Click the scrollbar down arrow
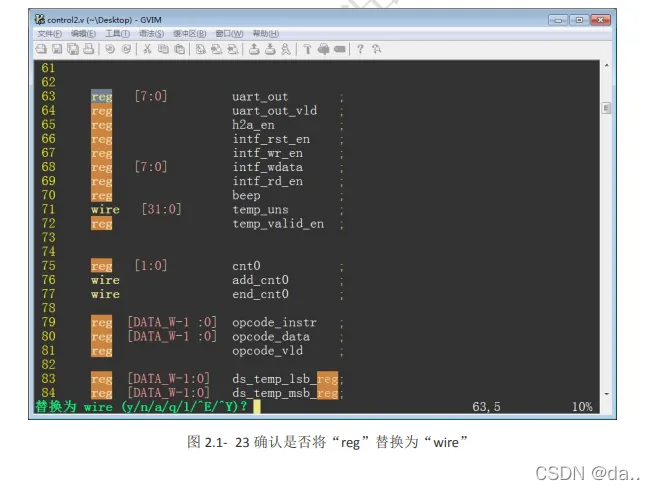Viewport: 655px width, 490px height. pyautogui.click(x=607, y=394)
